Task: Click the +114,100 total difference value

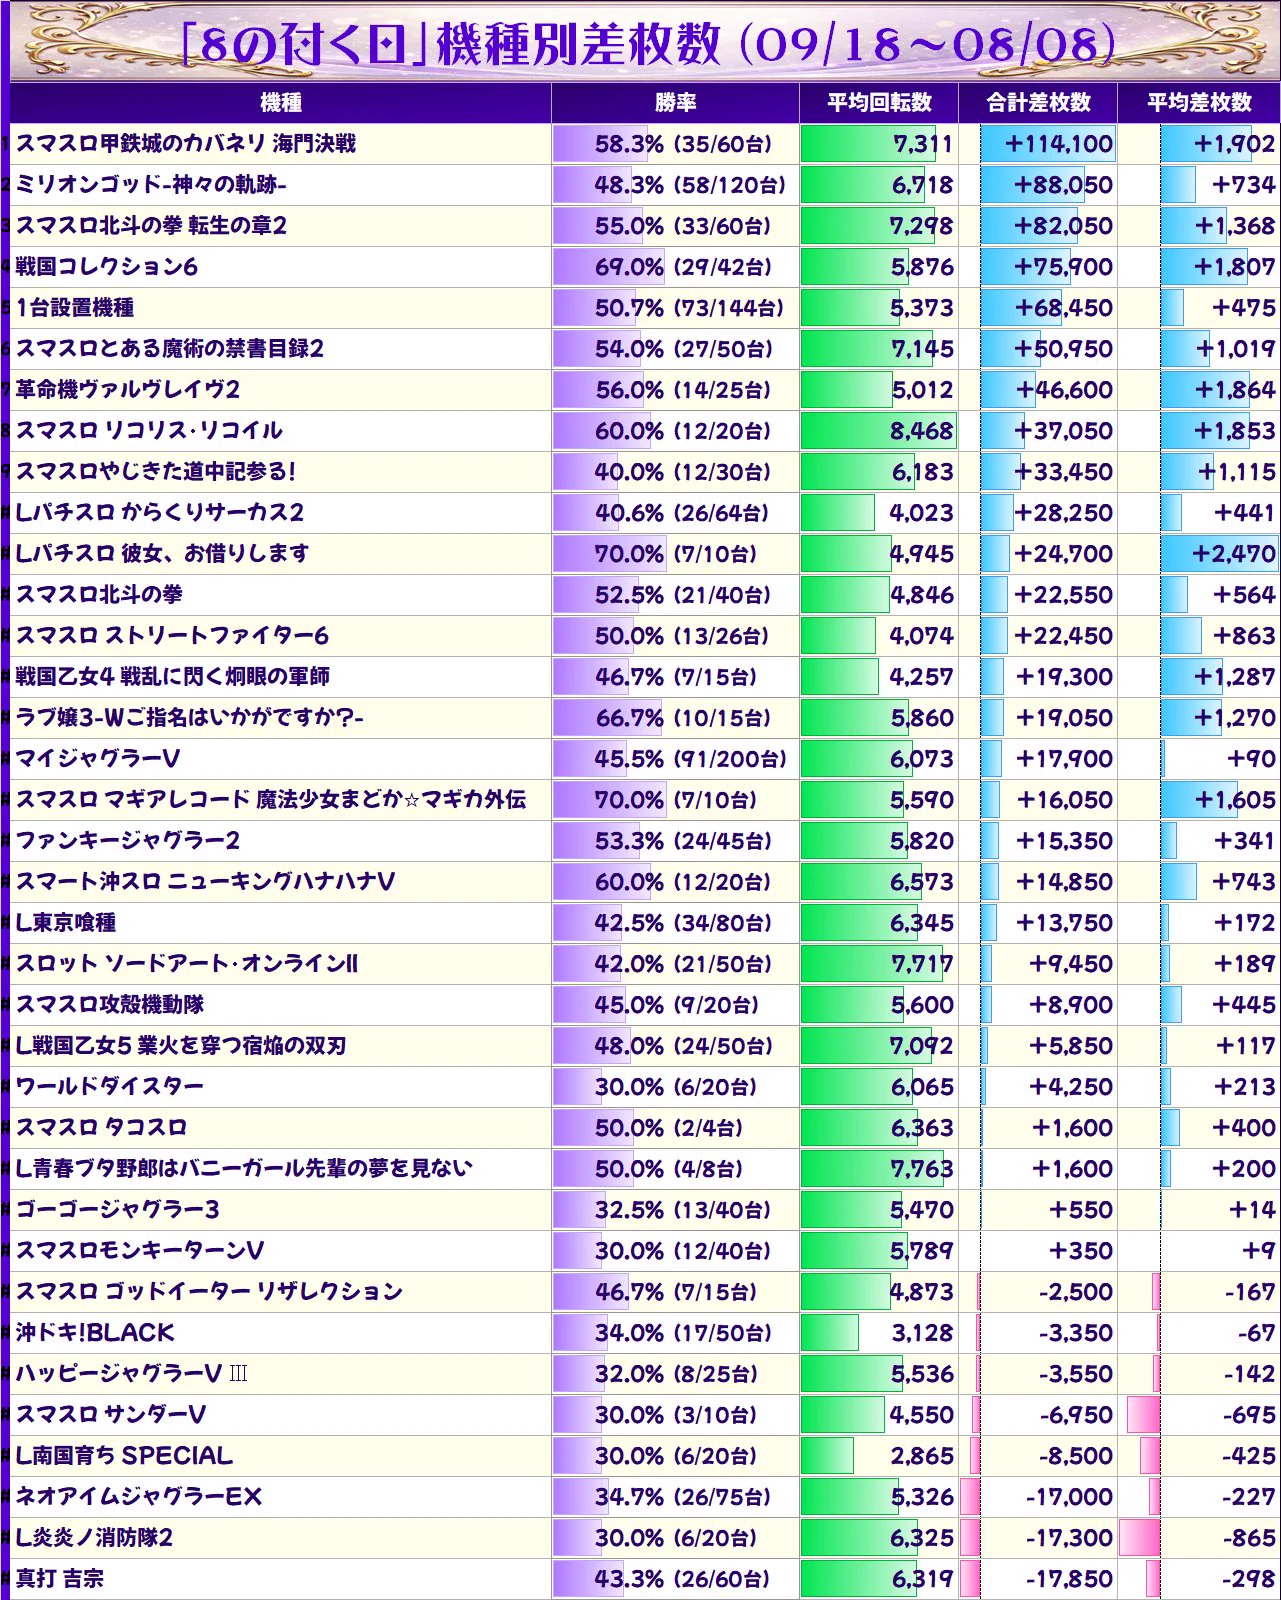Action: click(1058, 144)
